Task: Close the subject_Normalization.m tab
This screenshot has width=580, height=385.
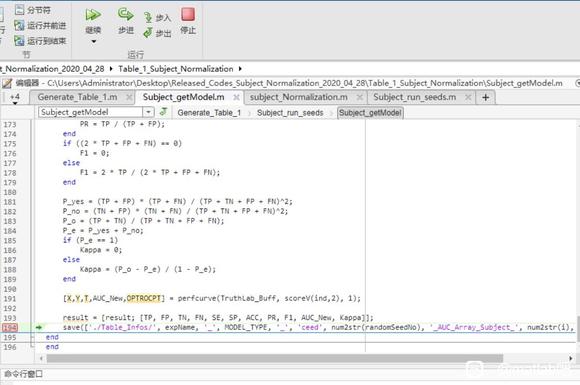Action: (x=360, y=97)
